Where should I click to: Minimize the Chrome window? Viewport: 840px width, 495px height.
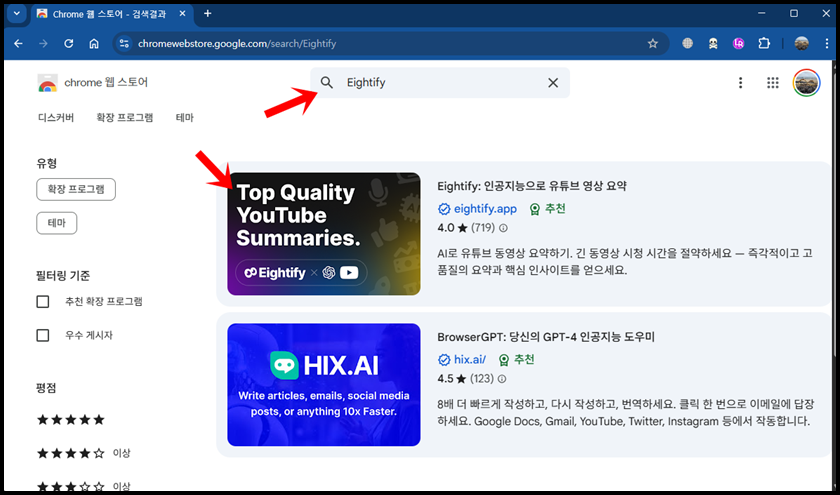click(x=761, y=13)
